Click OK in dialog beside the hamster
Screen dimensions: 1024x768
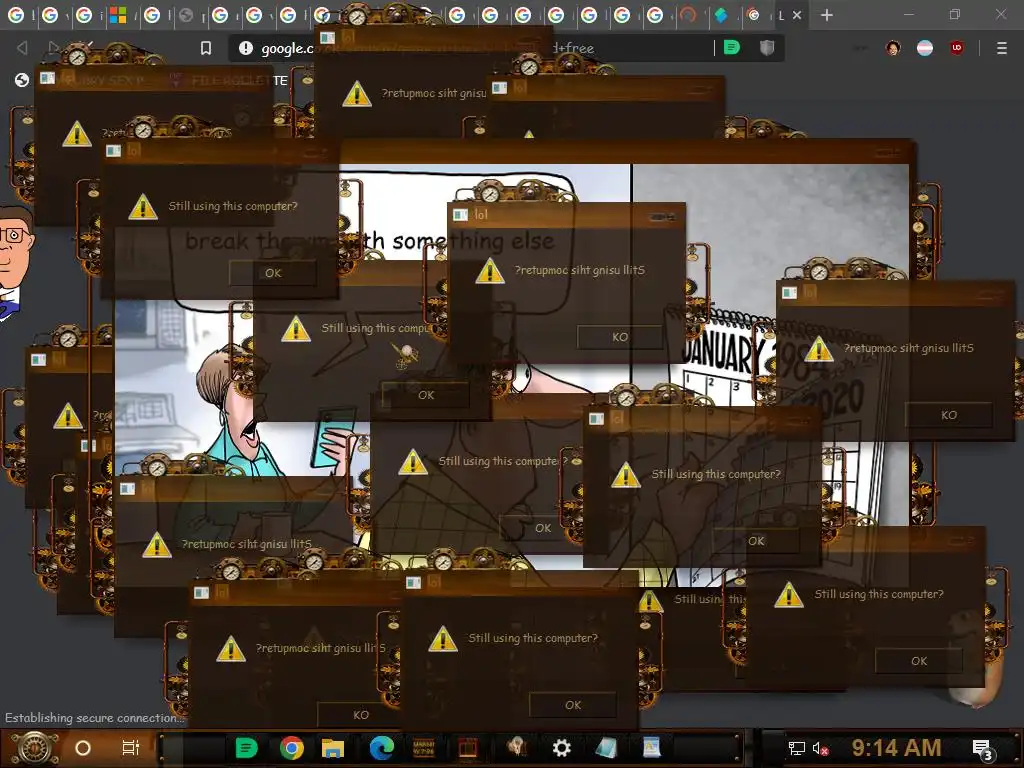[x=919, y=661]
